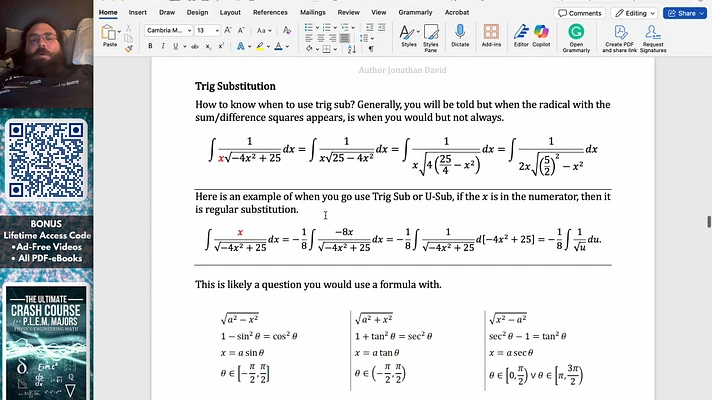This screenshot has width=712, height=400.
Task: Launch the Editor tool
Action: pos(521,36)
